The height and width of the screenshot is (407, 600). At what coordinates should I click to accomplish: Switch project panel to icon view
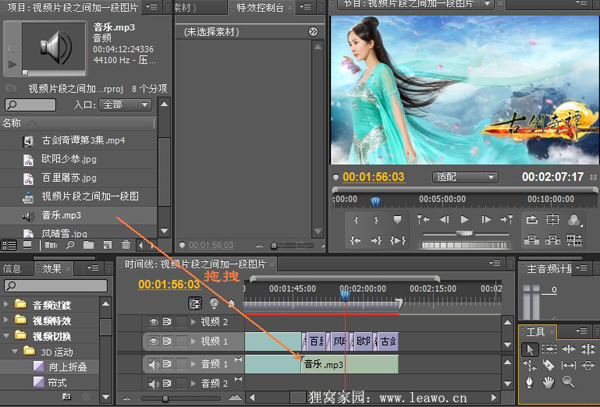pyautogui.click(x=27, y=245)
